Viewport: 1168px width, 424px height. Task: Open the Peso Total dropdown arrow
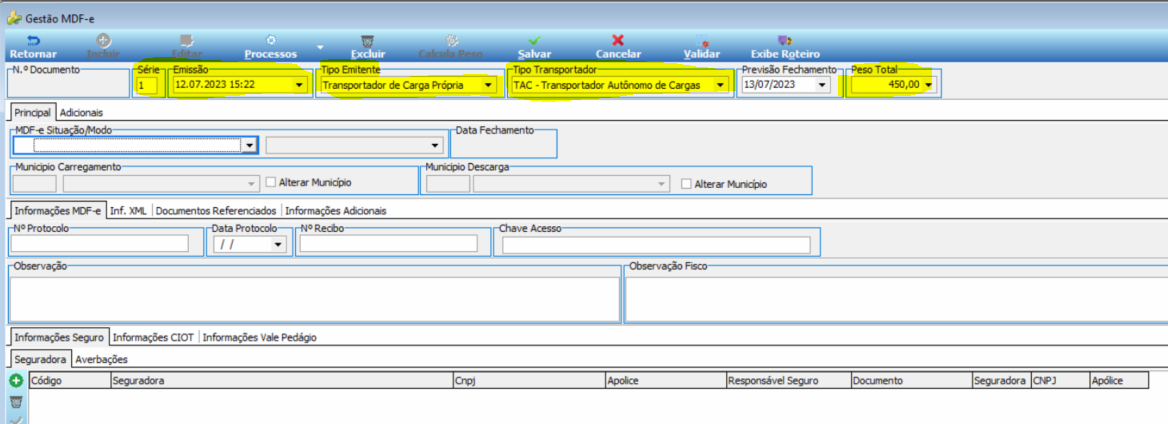(928, 85)
